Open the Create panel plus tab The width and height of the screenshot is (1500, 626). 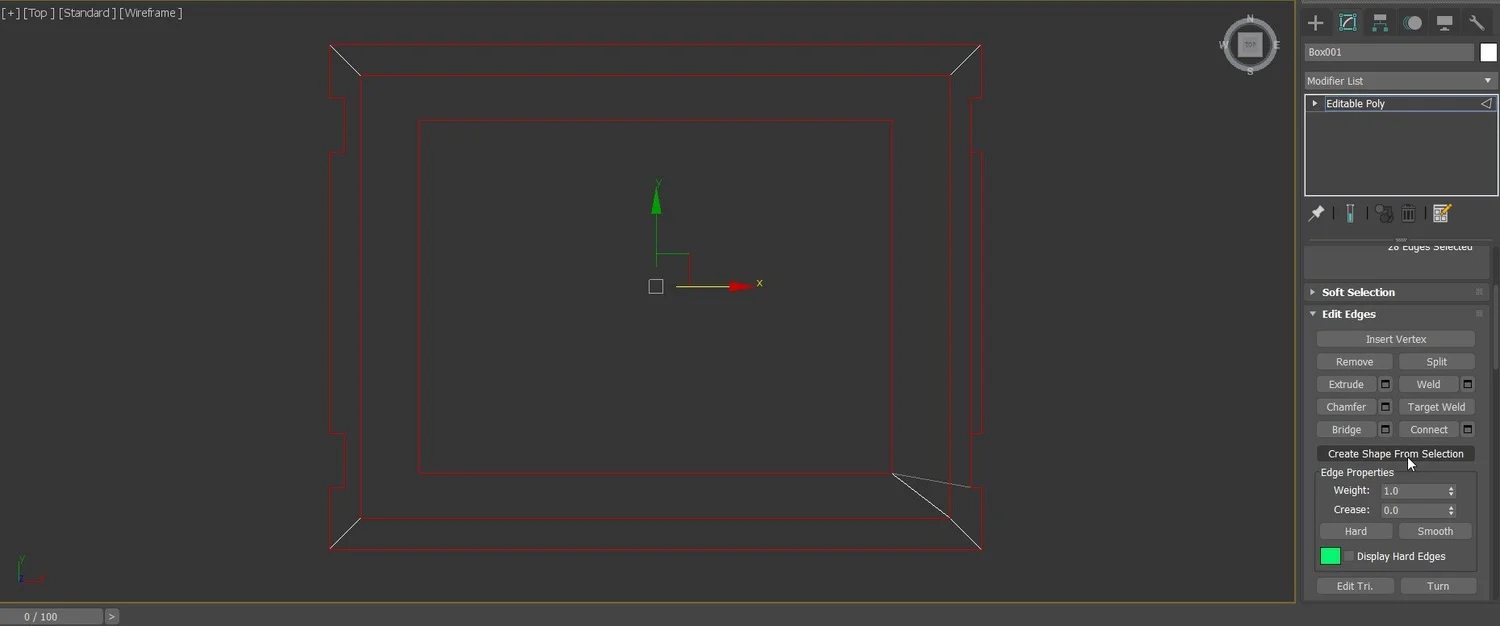pos(1316,22)
